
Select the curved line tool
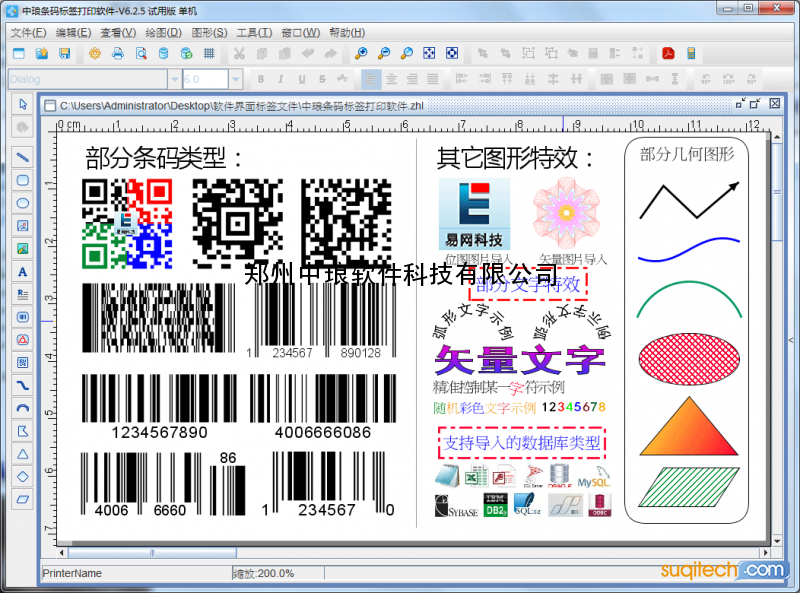pyautogui.click(x=22, y=385)
